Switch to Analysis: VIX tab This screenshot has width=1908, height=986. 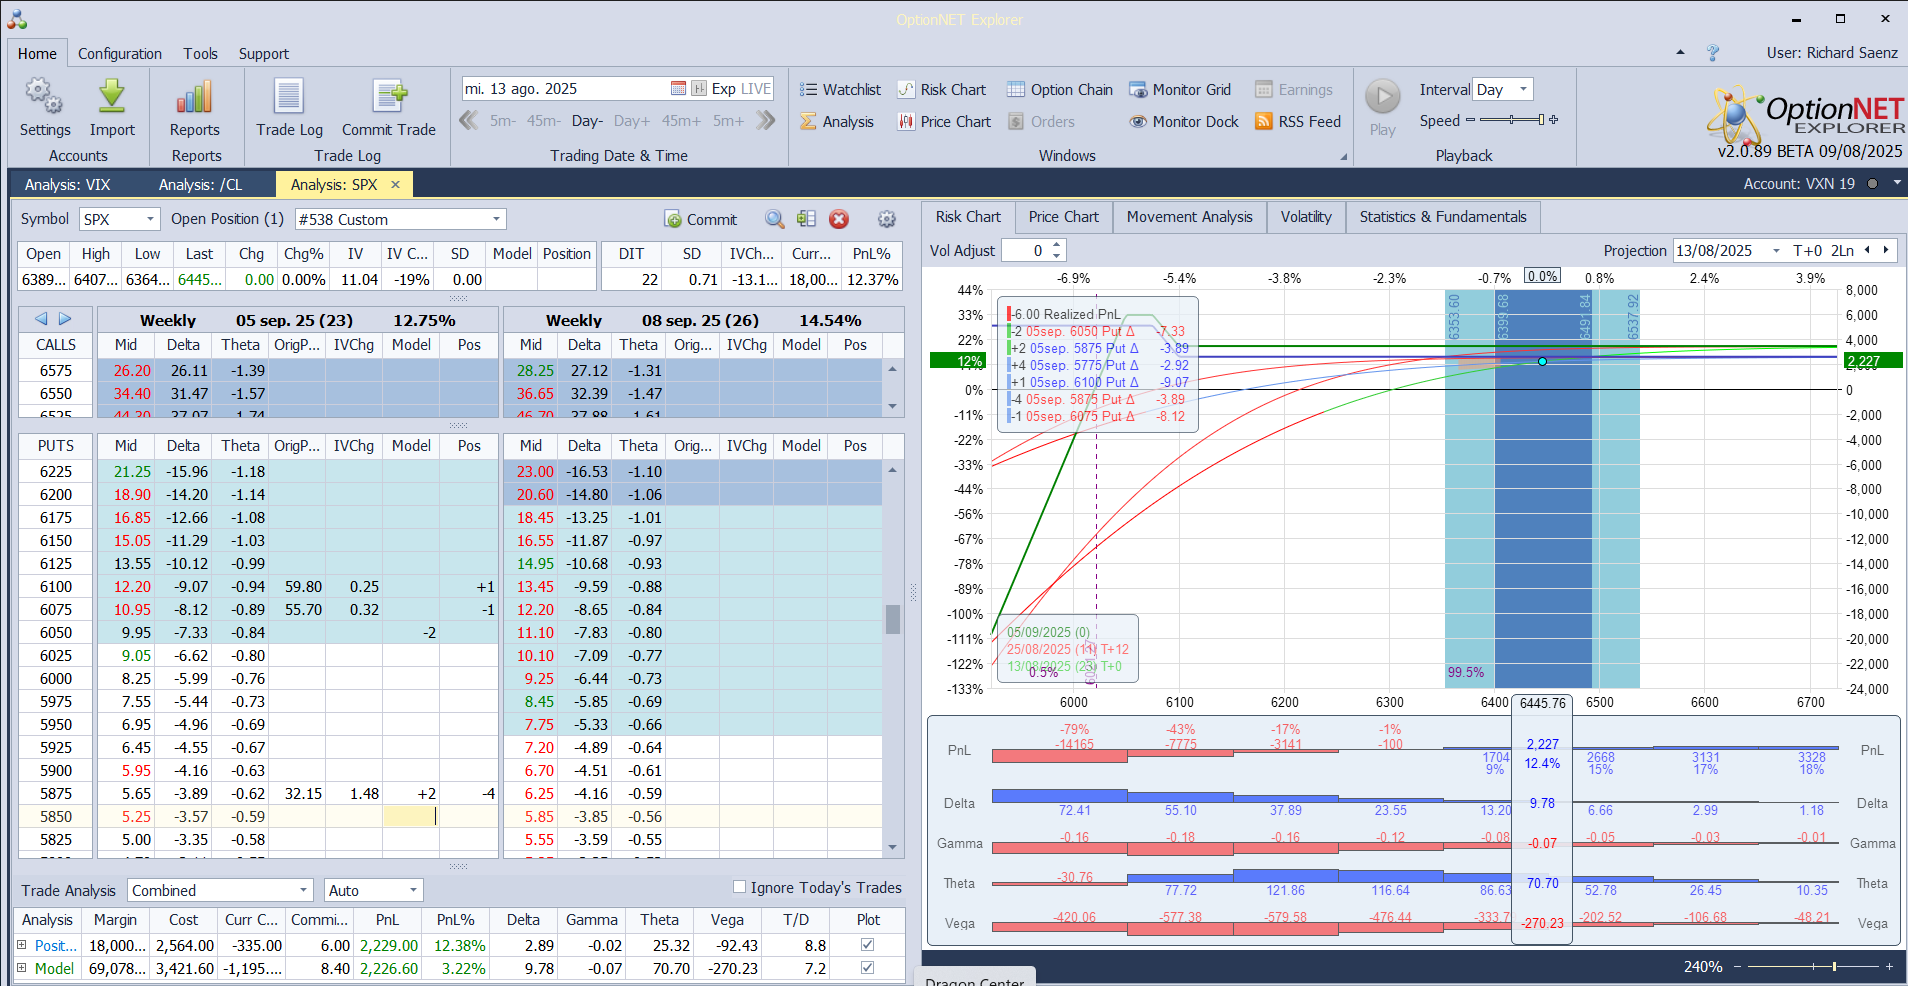[x=68, y=184]
